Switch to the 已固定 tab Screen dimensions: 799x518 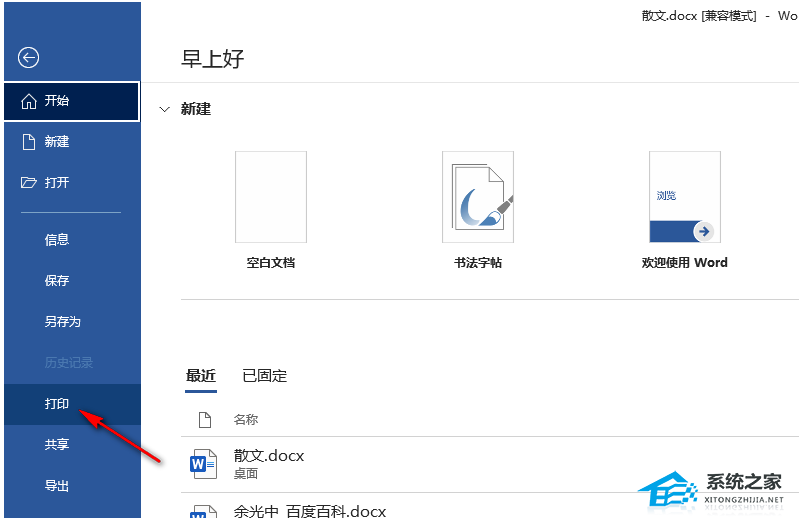(x=264, y=376)
